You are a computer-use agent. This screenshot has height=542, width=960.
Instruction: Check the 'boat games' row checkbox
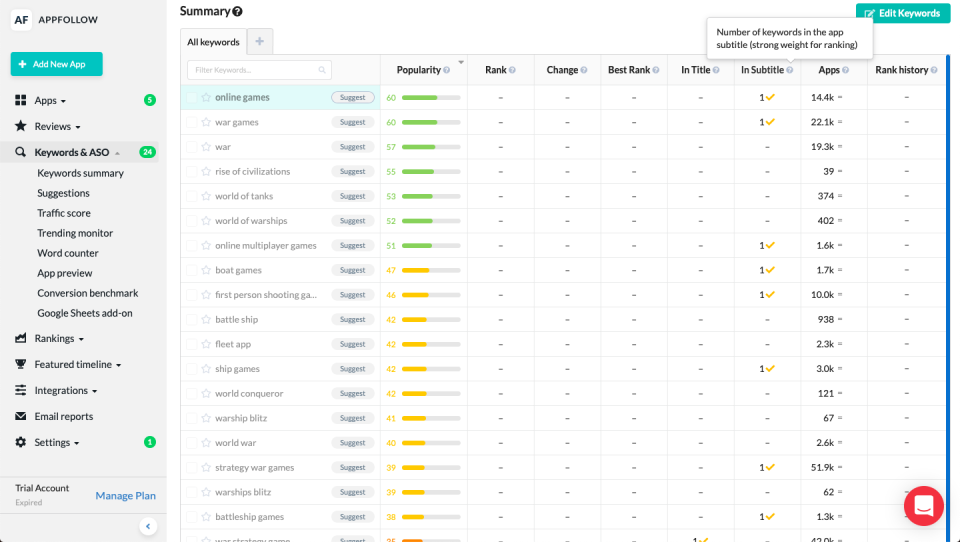click(191, 270)
